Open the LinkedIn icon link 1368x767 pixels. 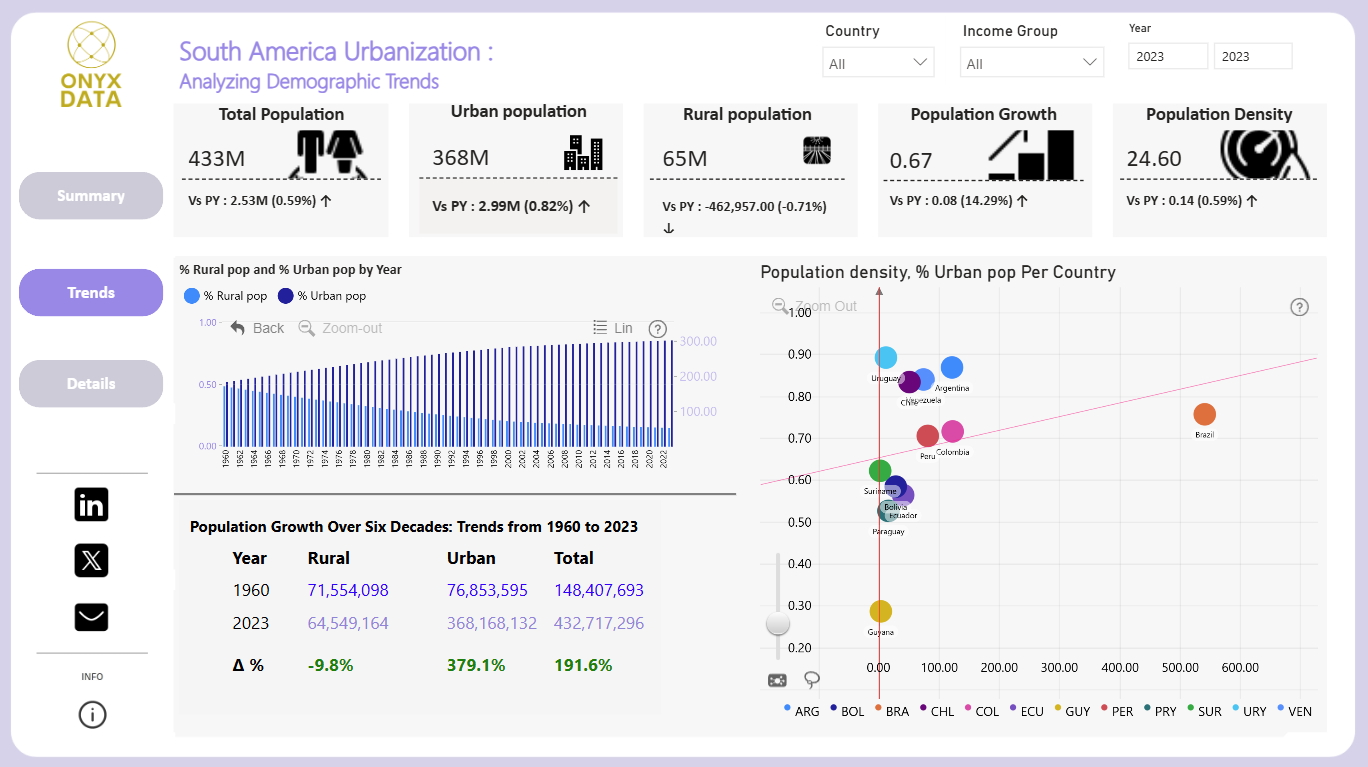(91, 505)
